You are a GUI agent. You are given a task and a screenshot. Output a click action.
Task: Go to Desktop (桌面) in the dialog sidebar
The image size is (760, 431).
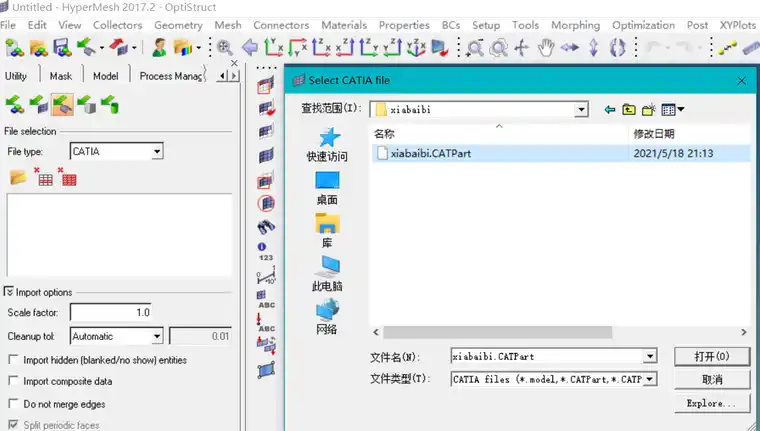tap(327, 189)
